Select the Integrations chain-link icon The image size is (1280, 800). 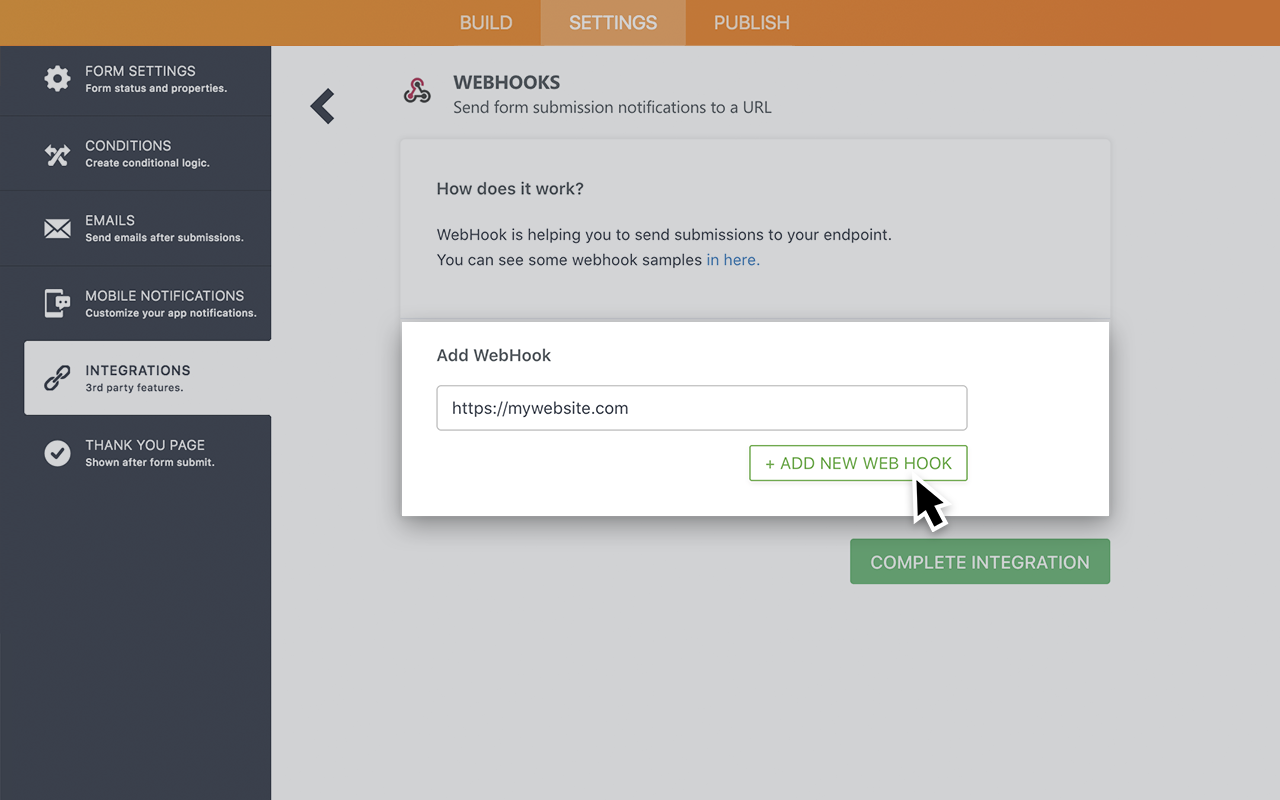(57, 377)
